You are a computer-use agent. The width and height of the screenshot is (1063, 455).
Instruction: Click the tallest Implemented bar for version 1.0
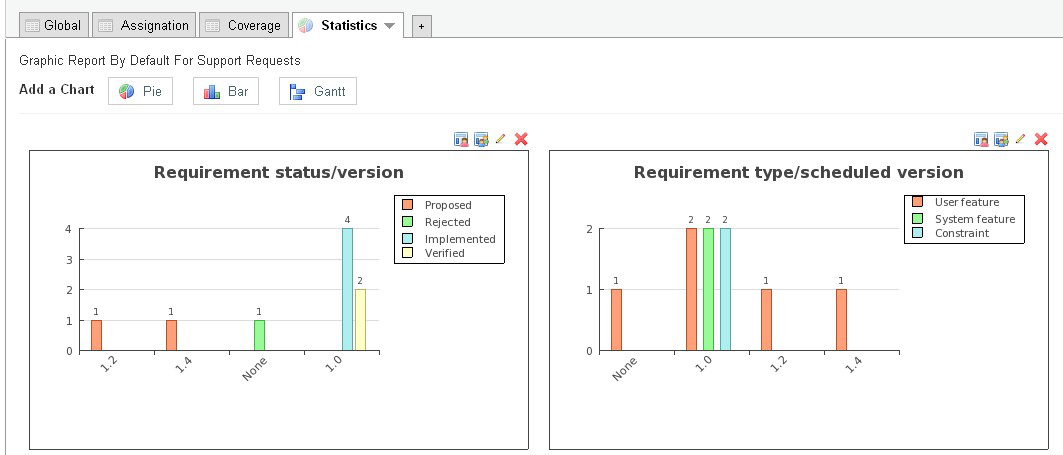[x=347, y=290]
